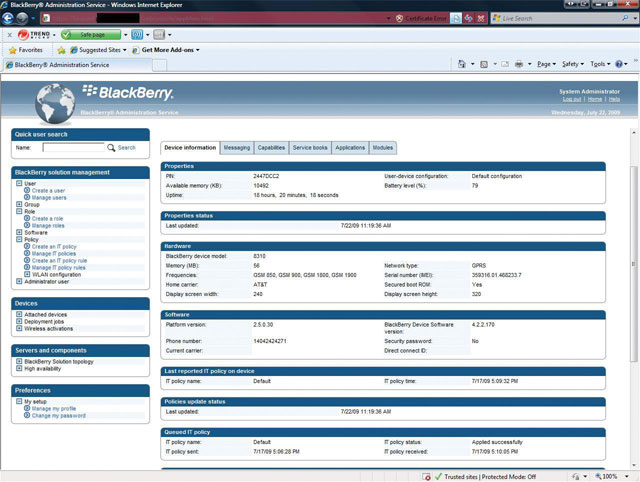Click the Manage users link
This screenshot has width=640, height=482.
click(x=49, y=198)
